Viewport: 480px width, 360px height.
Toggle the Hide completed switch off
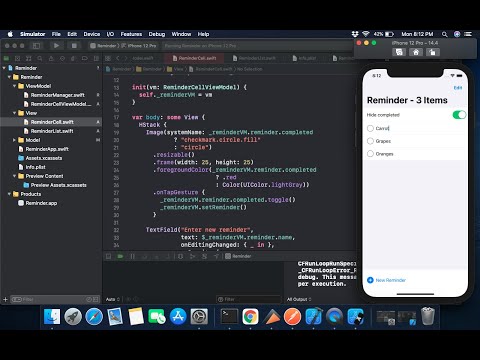(459, 115)
